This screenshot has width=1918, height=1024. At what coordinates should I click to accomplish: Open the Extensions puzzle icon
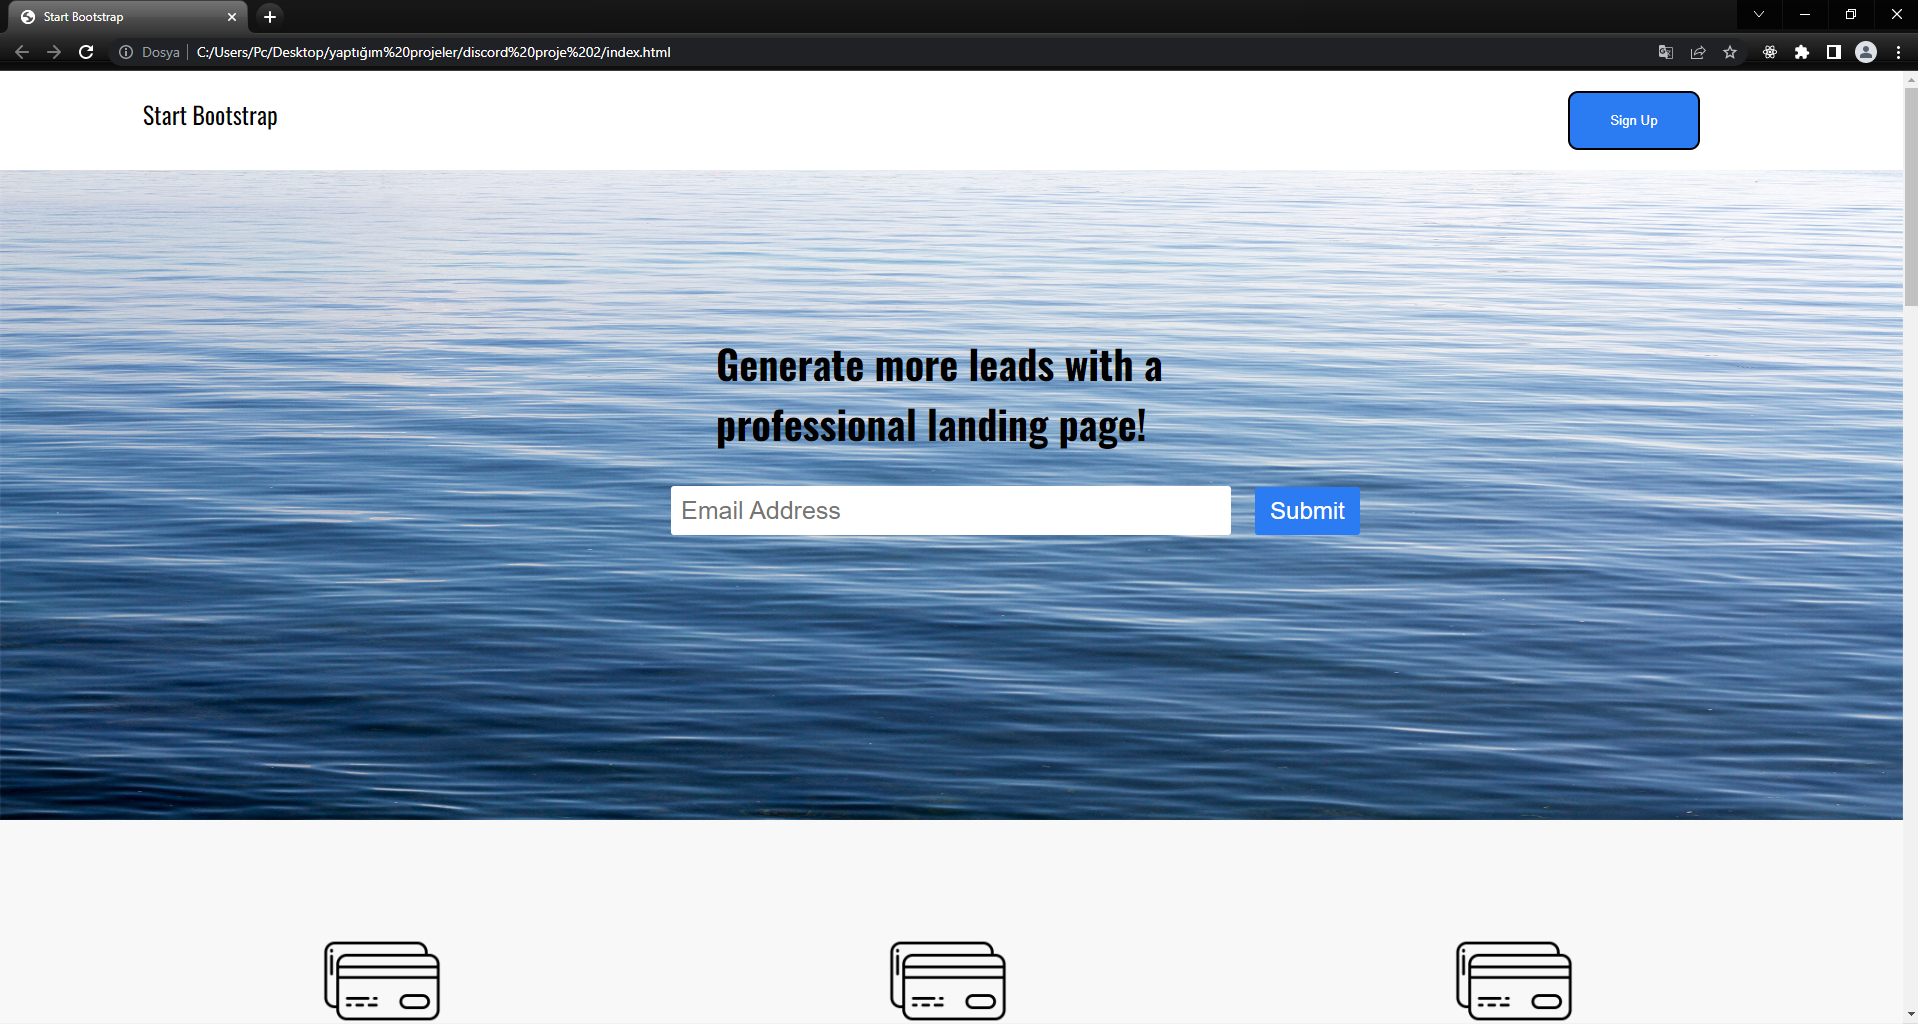pos(1803,52)
